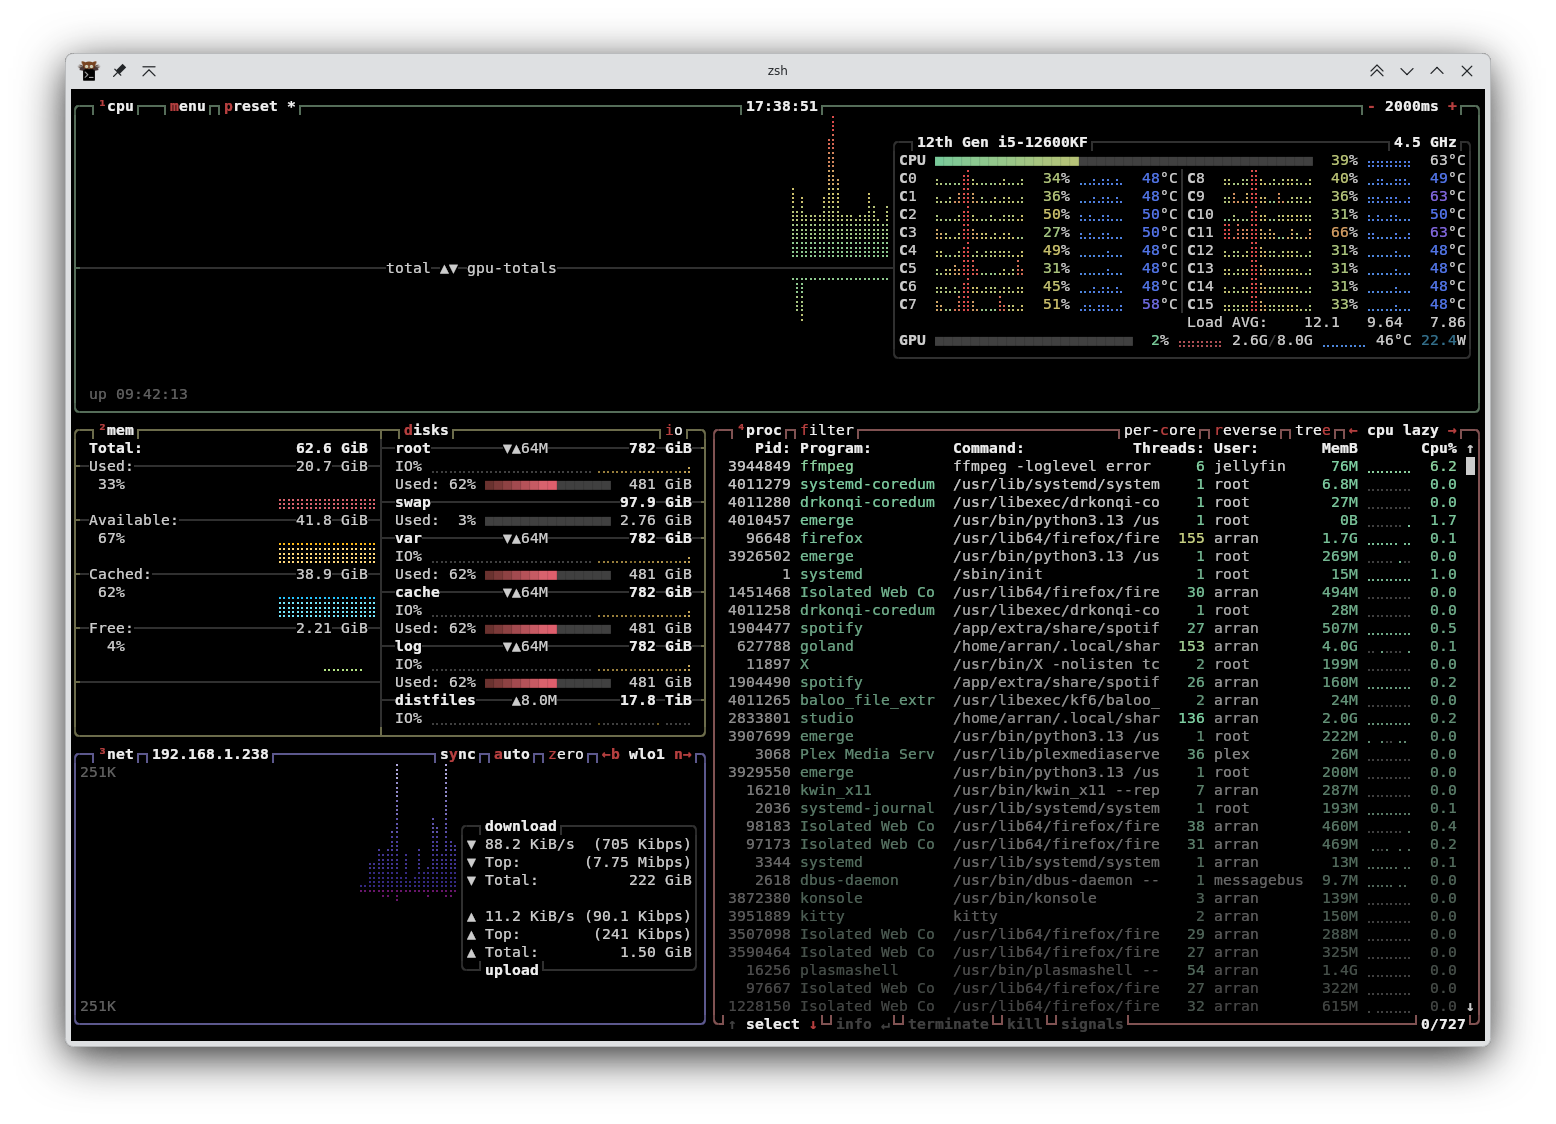Click the process list scrollbar thumb
The image size is (1556, 1124).
[1470, 467]
